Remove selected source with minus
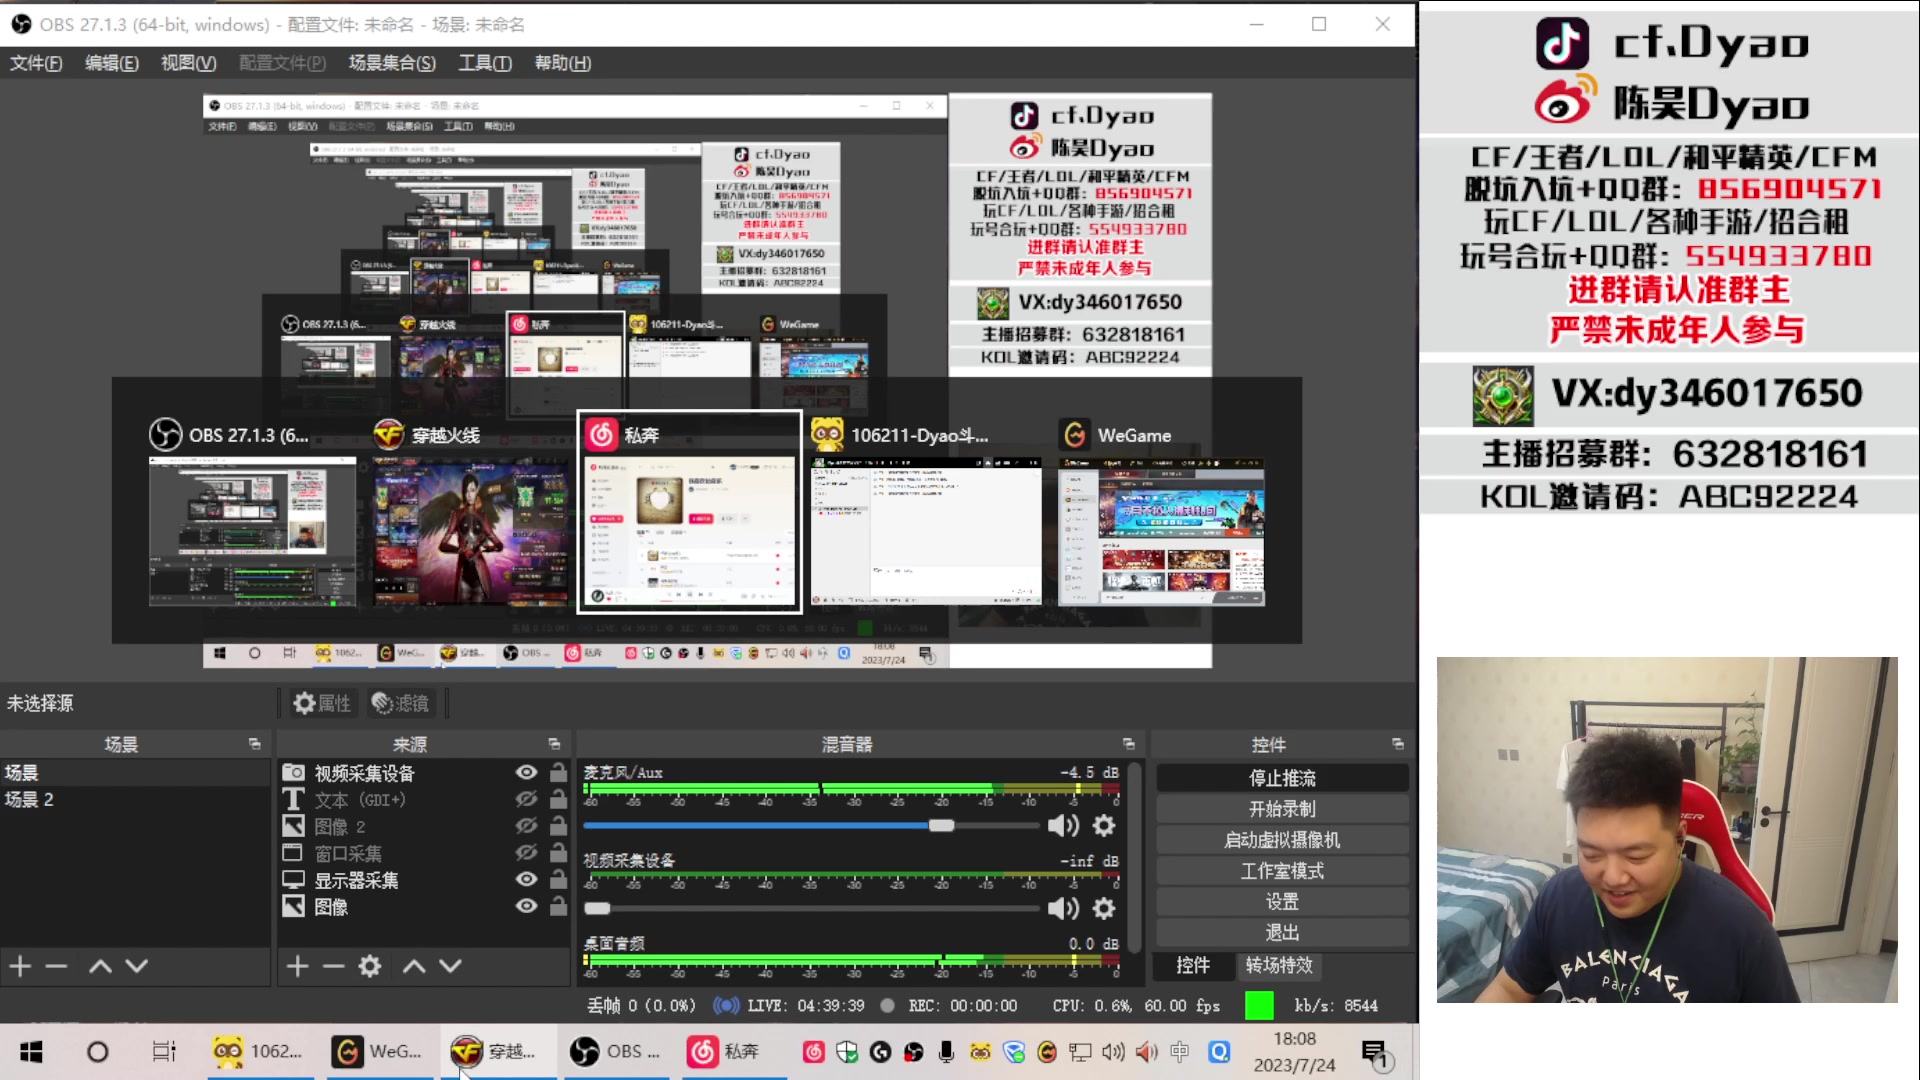Viewport: 1920px width, 1080px height. 333,966
